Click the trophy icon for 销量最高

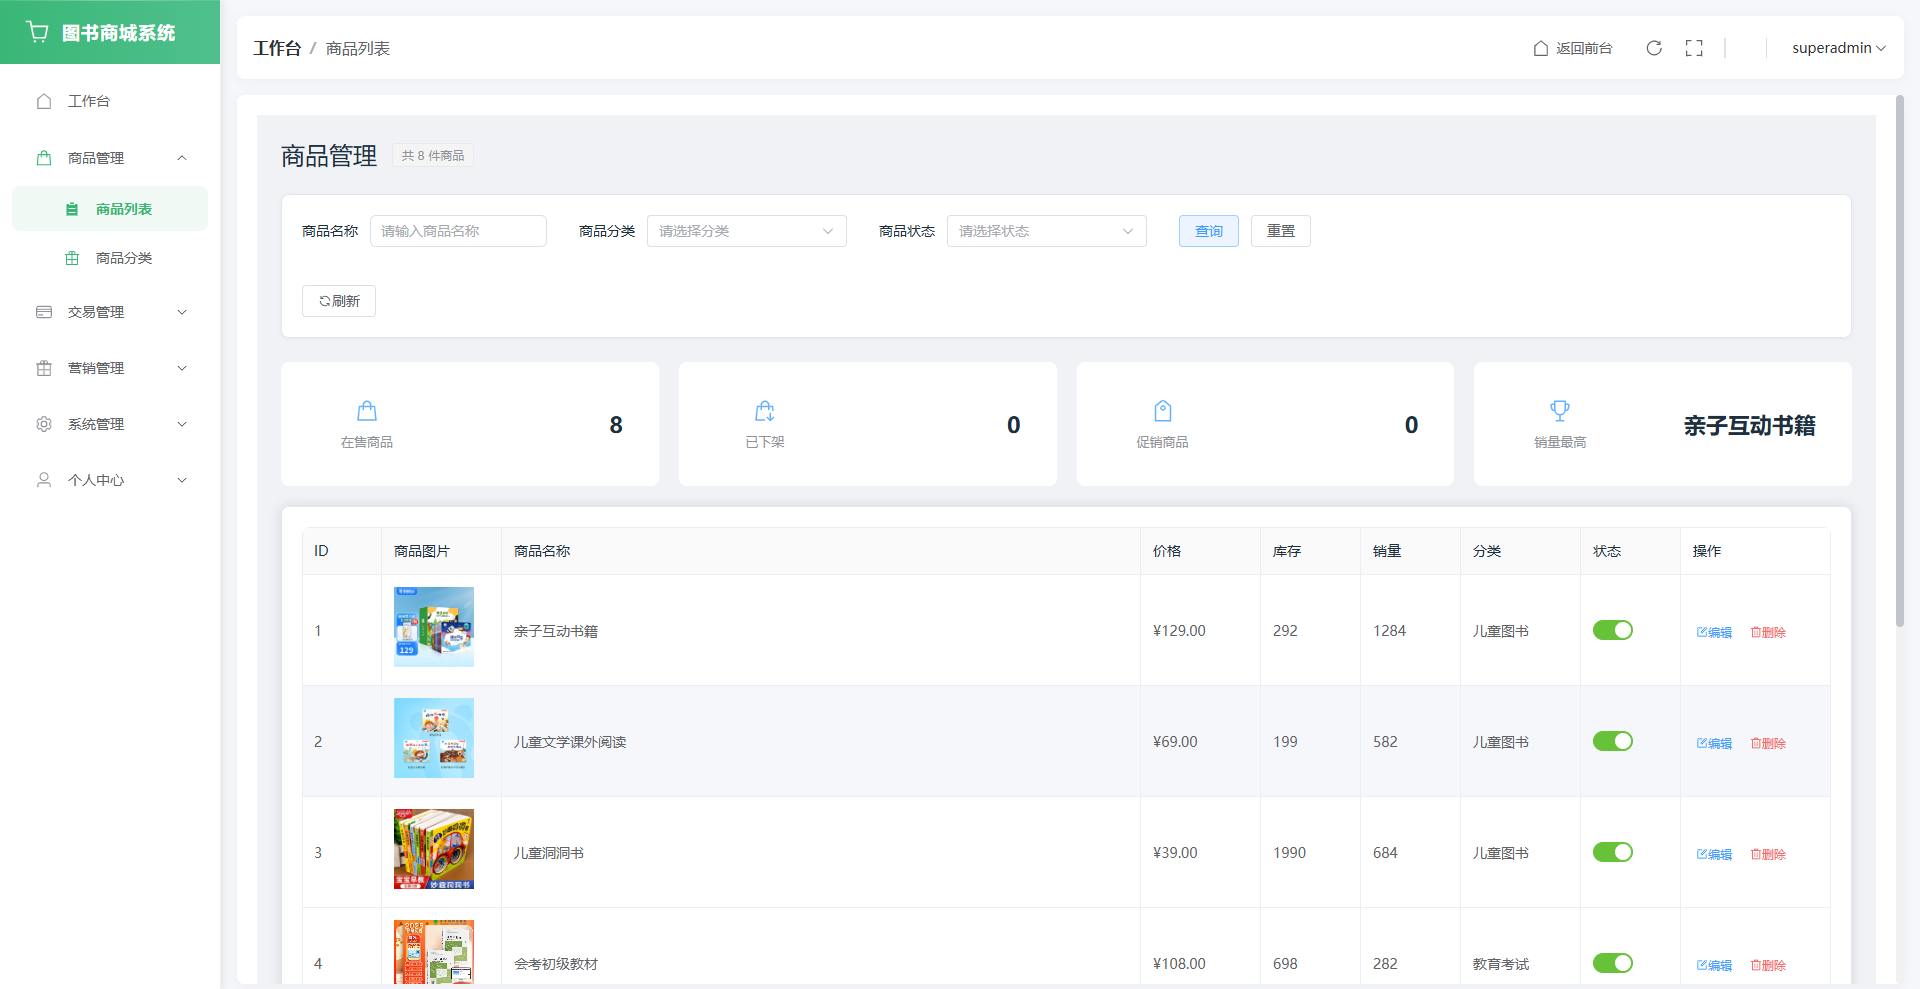pyautogui.click(x=1559, y=411)
